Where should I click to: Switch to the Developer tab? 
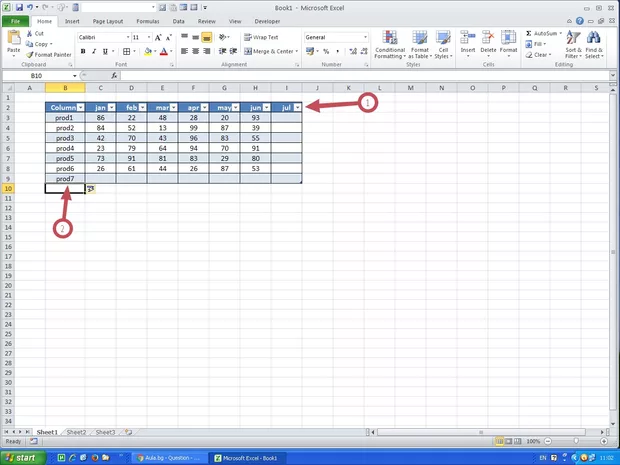[x=267, y=21]
